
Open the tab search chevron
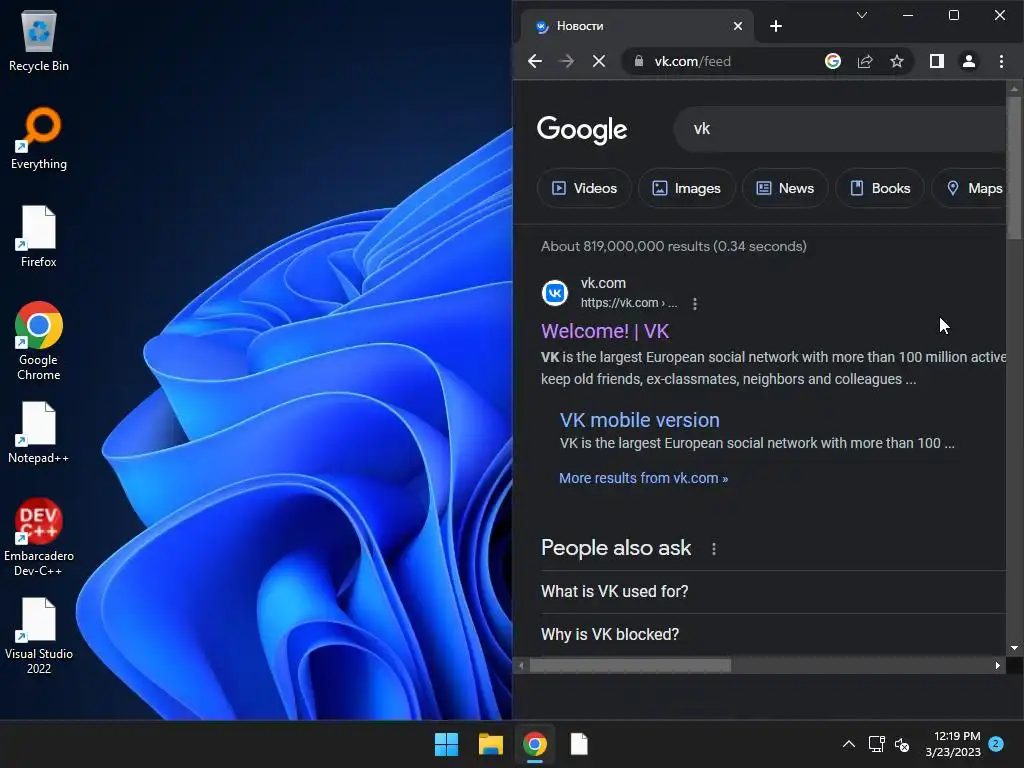pyautogui.click(x=862, y=15)
